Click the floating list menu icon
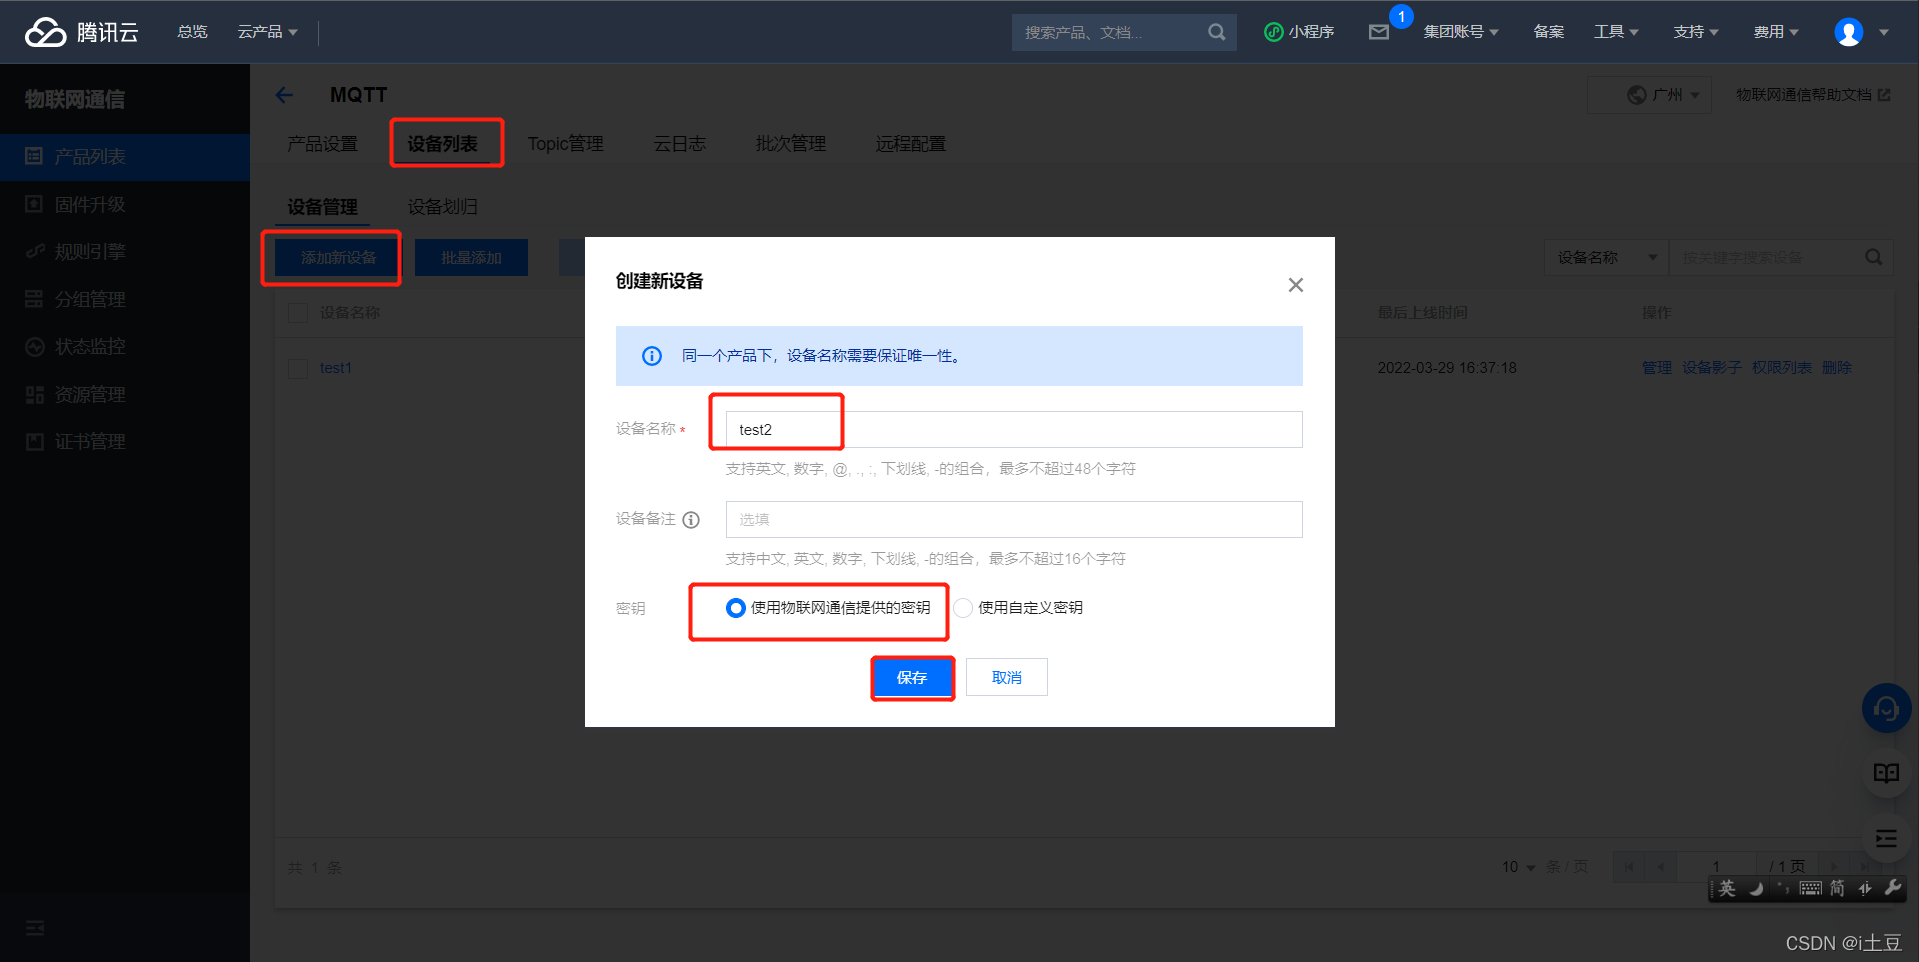Screen dimensions: 1919x962 [x=1886, y=838]
